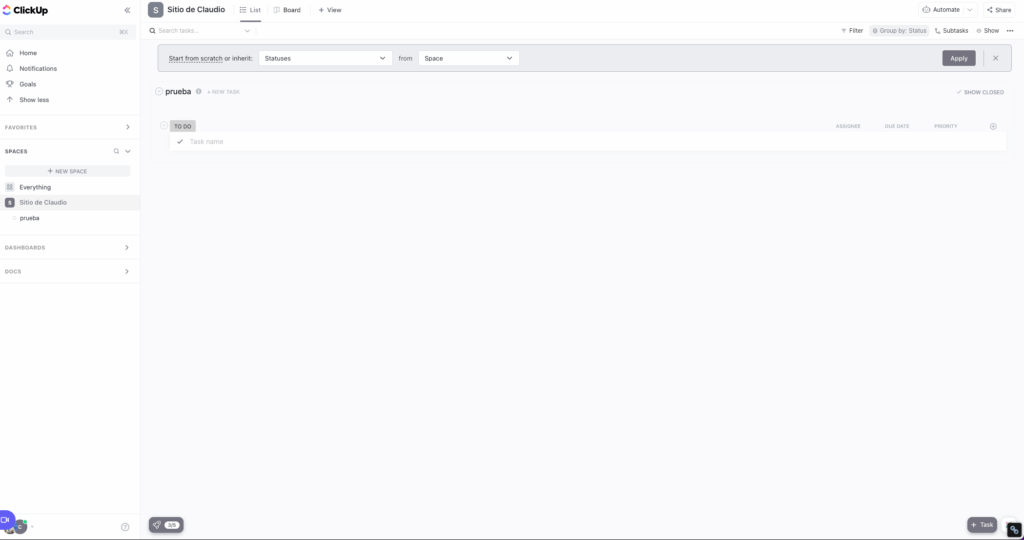Collapse the sidebar with double-chevron icon

127,10
